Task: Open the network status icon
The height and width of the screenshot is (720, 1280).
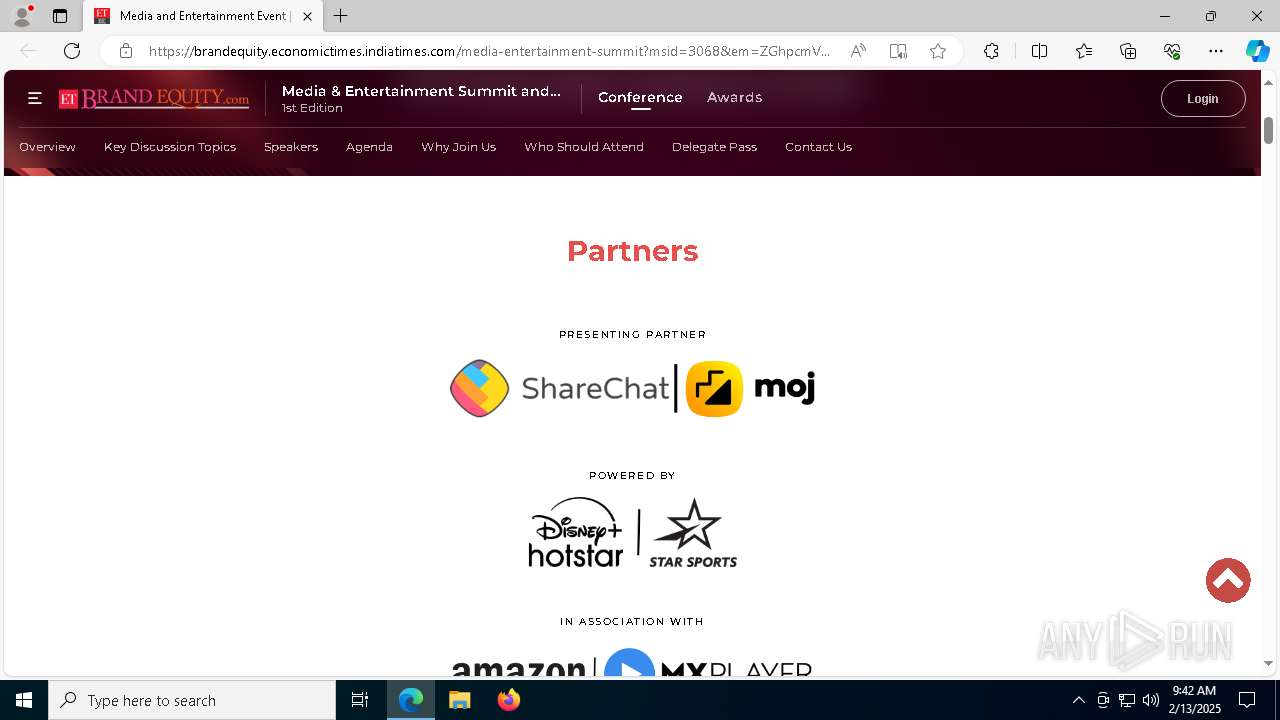Action: [x=1126, y=700]
